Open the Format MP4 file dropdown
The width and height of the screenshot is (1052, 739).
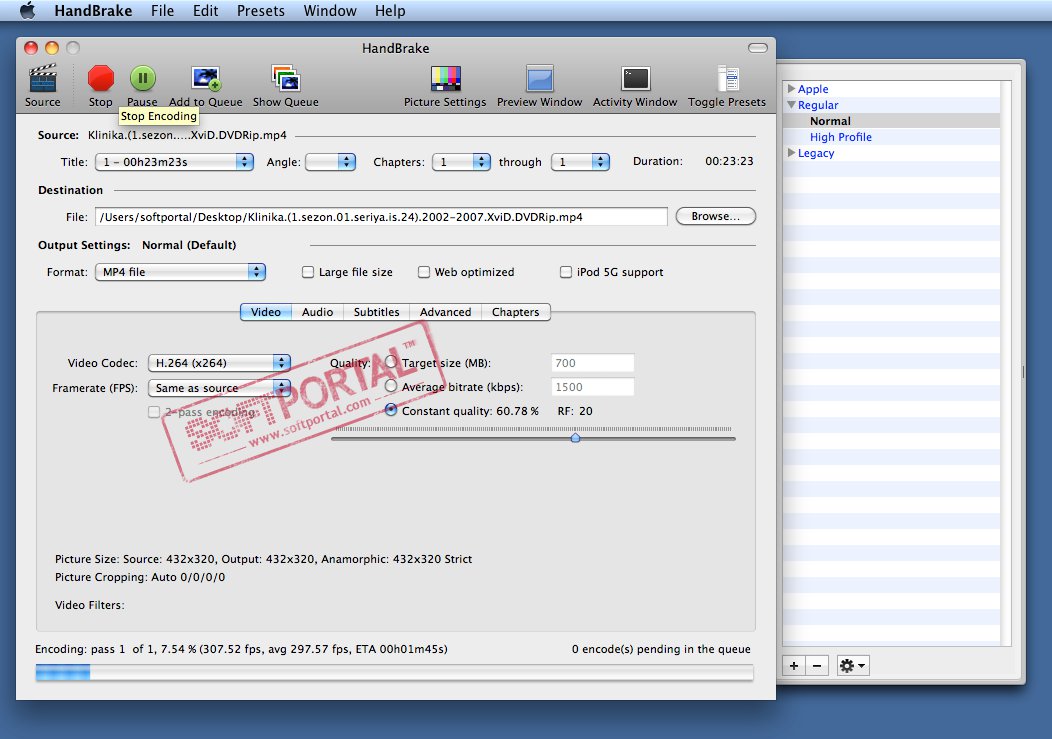click(180, 272)
